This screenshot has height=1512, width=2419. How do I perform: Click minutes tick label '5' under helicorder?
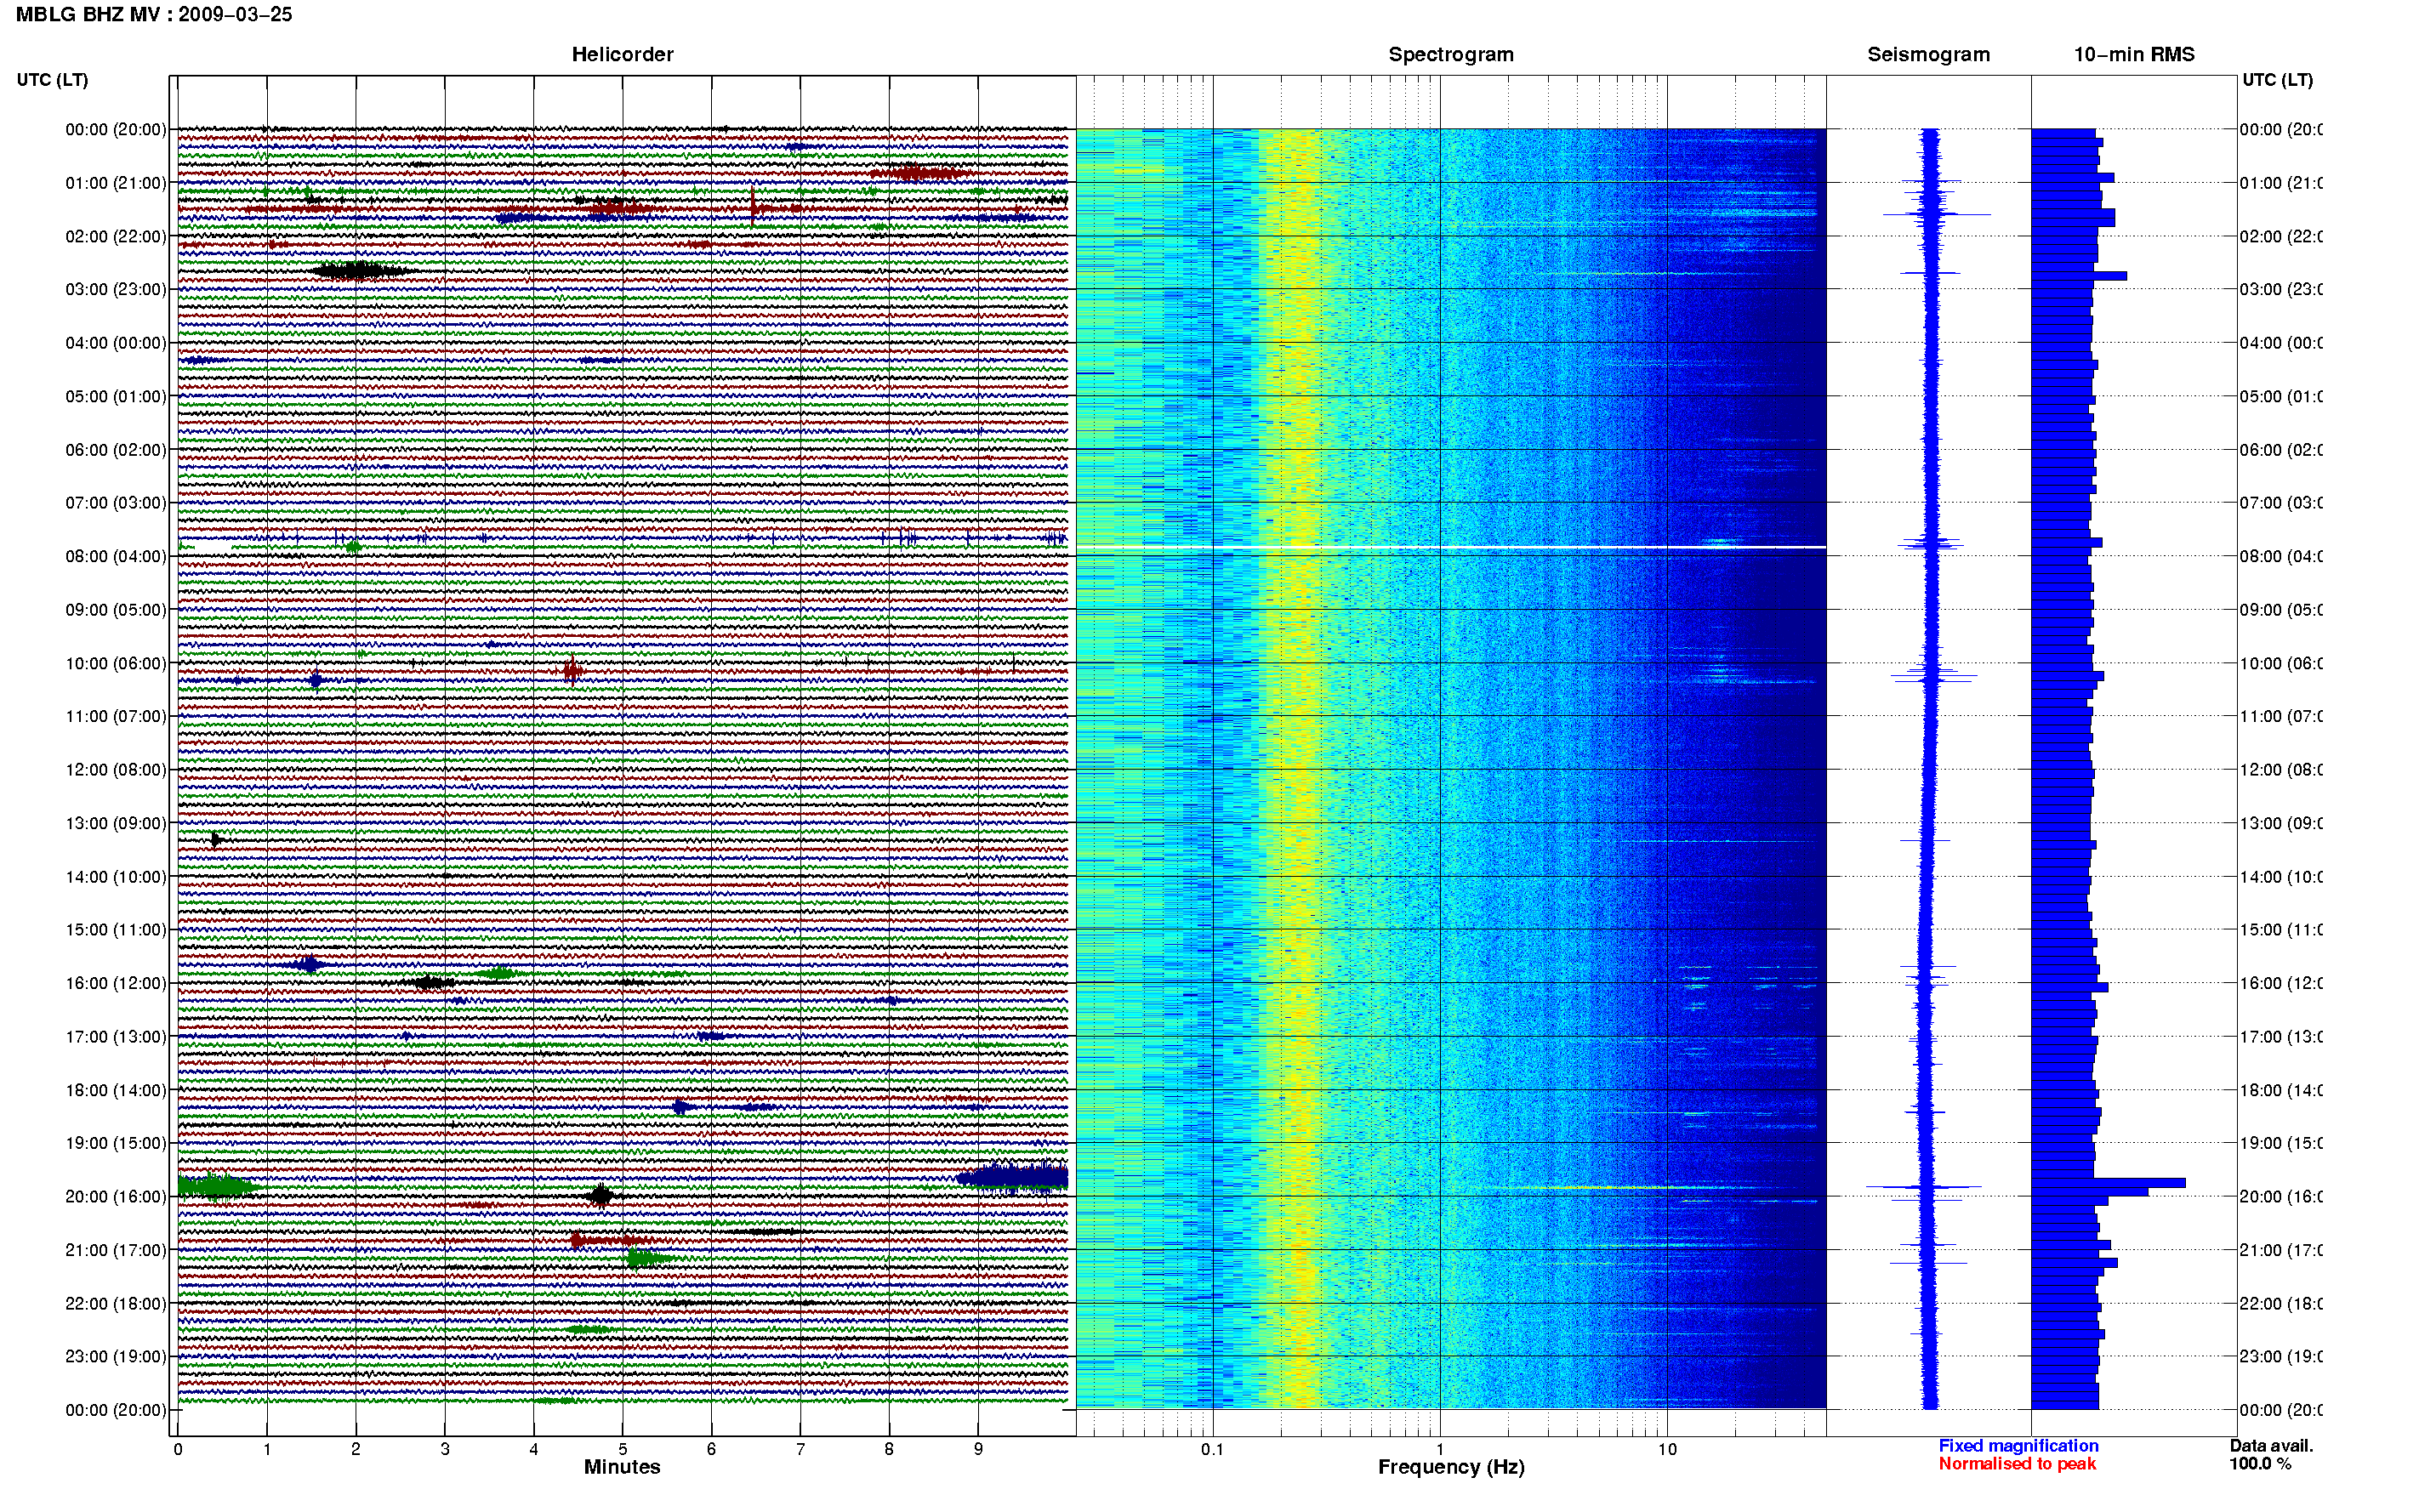pyautogui.click(x=623, y=1449)
